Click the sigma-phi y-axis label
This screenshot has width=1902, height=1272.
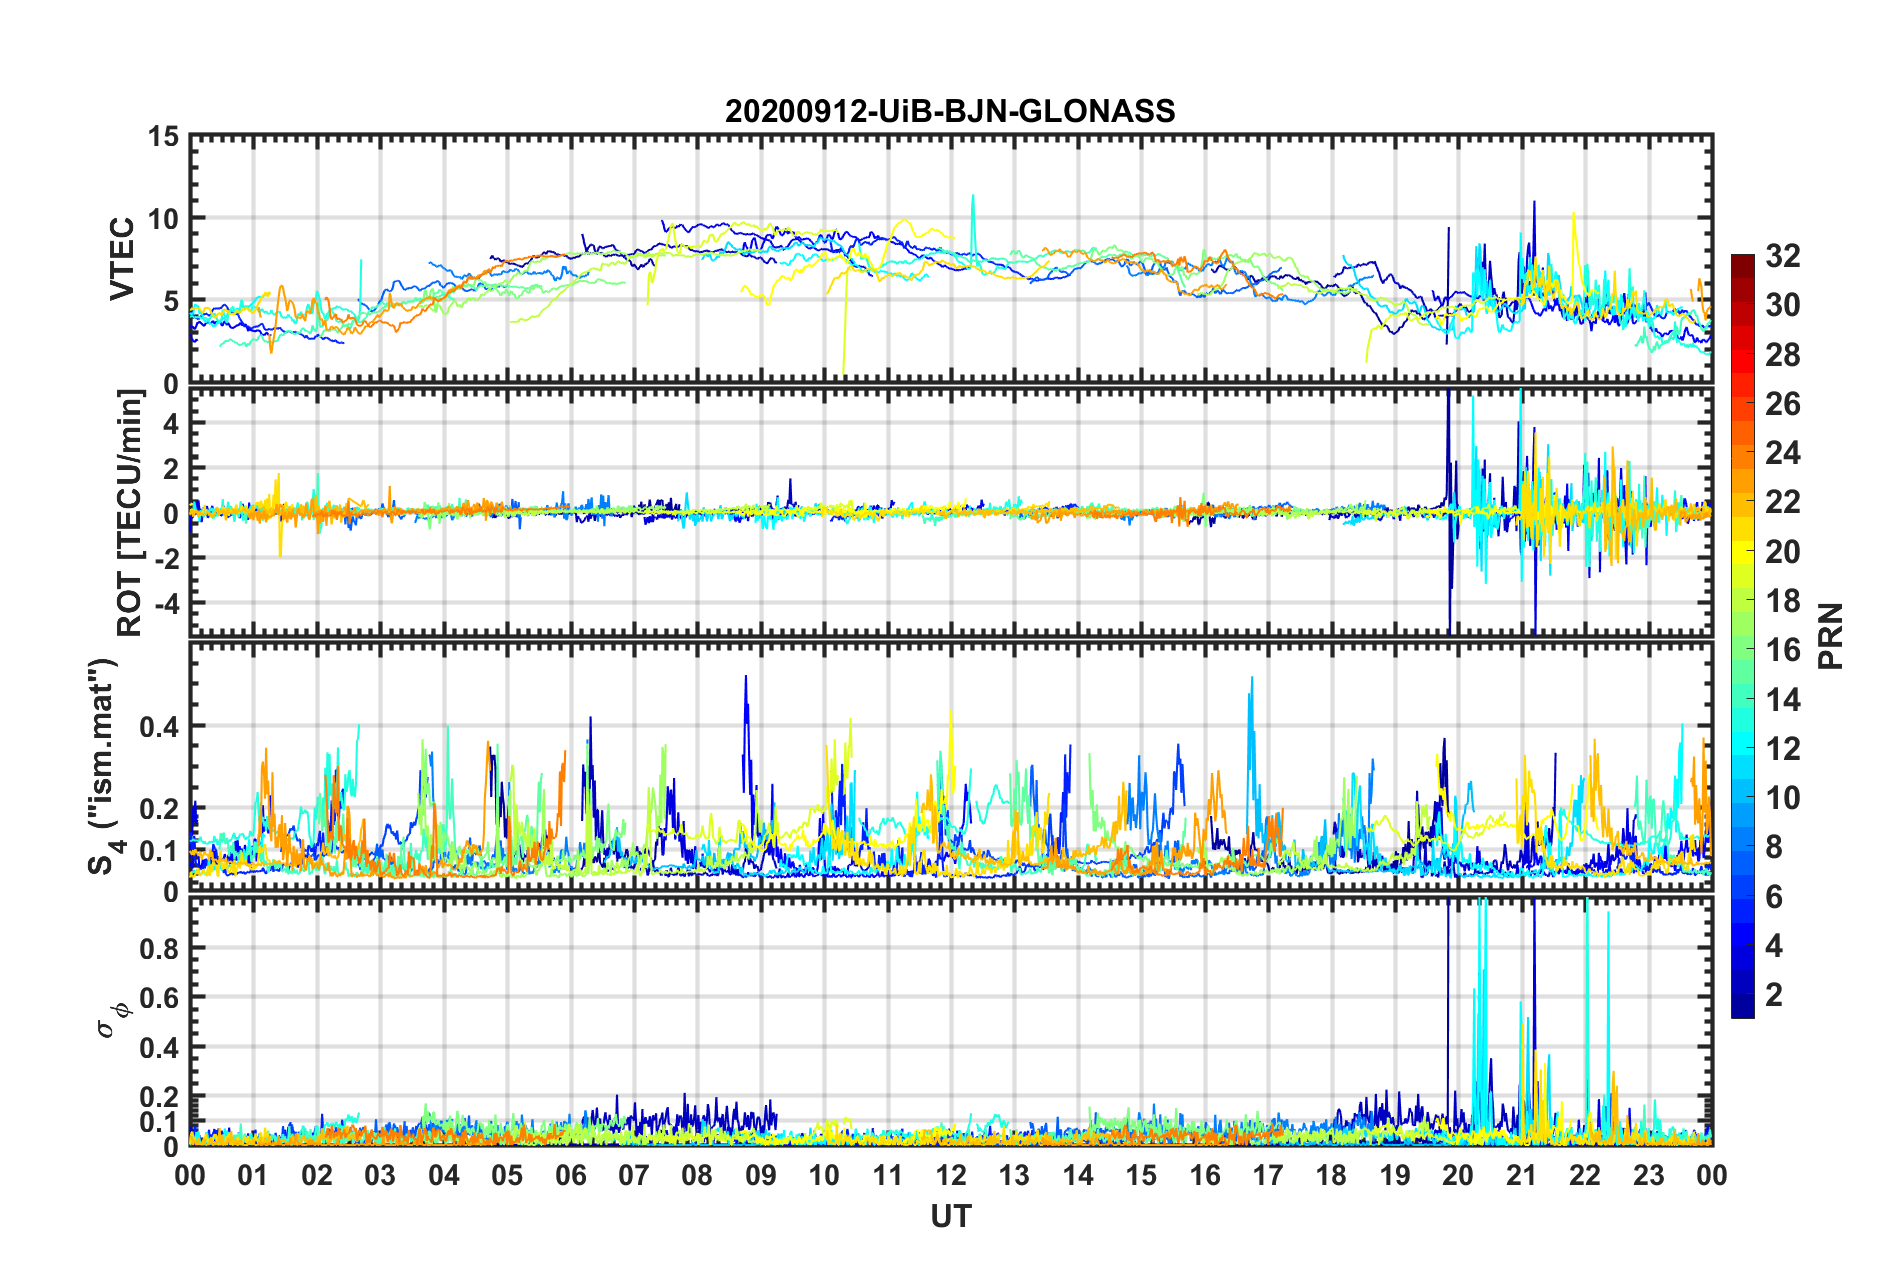point(114,1021)
